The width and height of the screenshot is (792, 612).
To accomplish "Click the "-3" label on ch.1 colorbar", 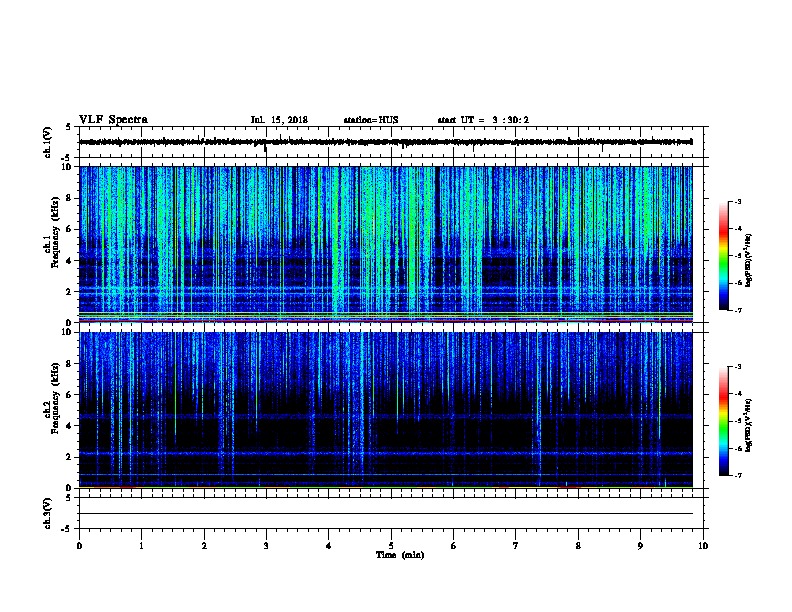I will pos(737,201).
